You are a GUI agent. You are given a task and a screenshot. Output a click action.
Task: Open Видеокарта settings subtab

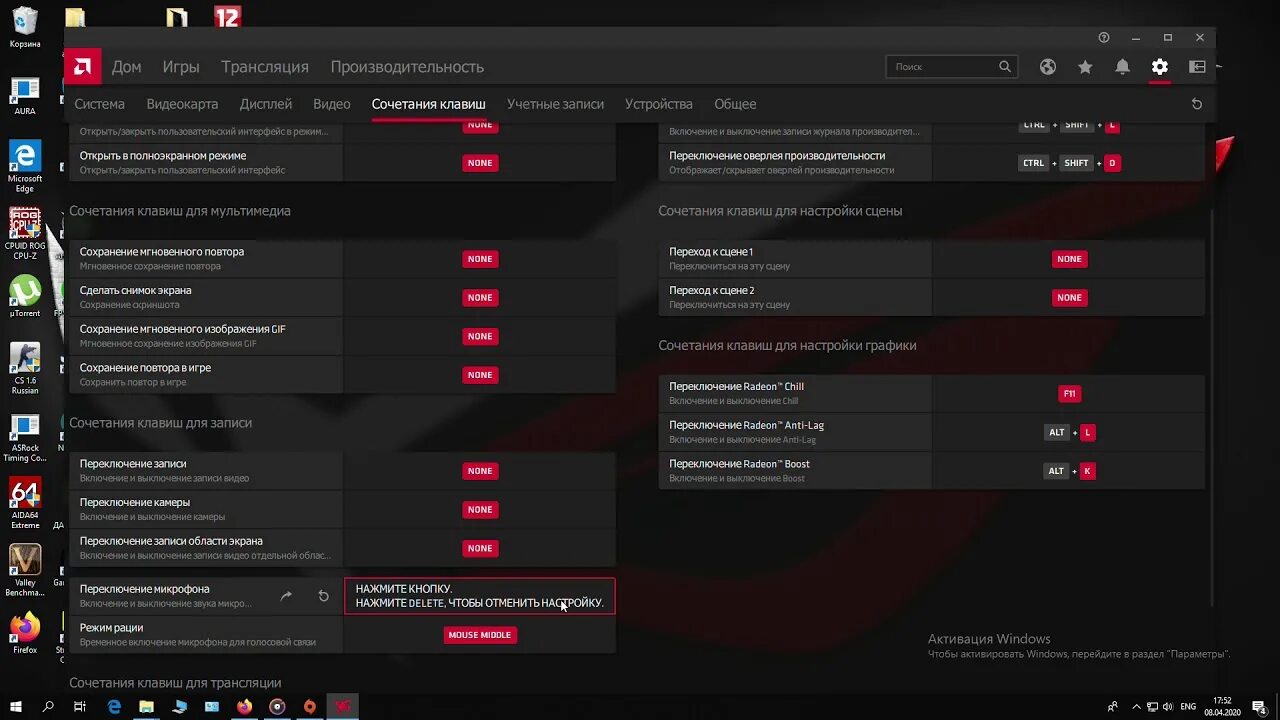[182, 104]
